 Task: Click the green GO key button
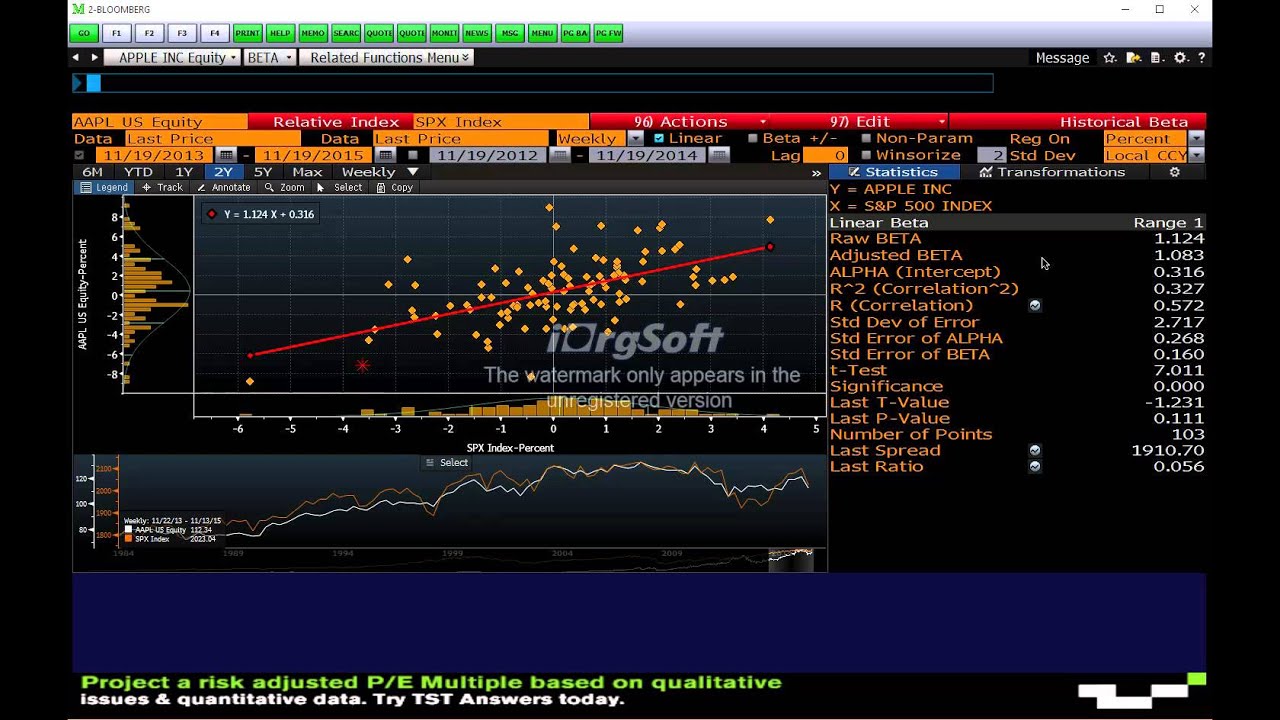(x=84, y=33)
